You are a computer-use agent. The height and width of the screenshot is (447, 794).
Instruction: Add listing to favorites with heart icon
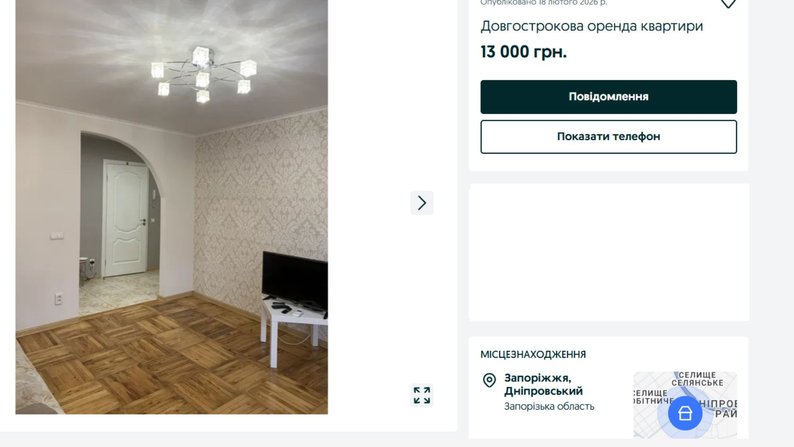click(x=728, y=4)
